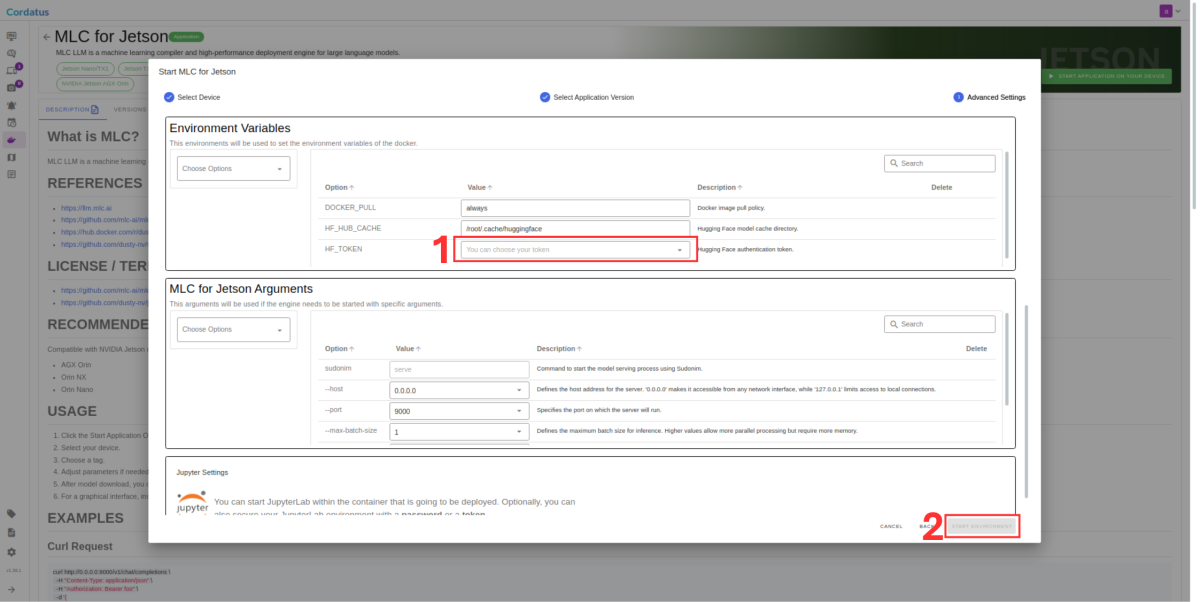Viewport: 1200px width, 602px height.
Task: Open the chat support icon in the sidebar
Action: click(x=12, y=54)
